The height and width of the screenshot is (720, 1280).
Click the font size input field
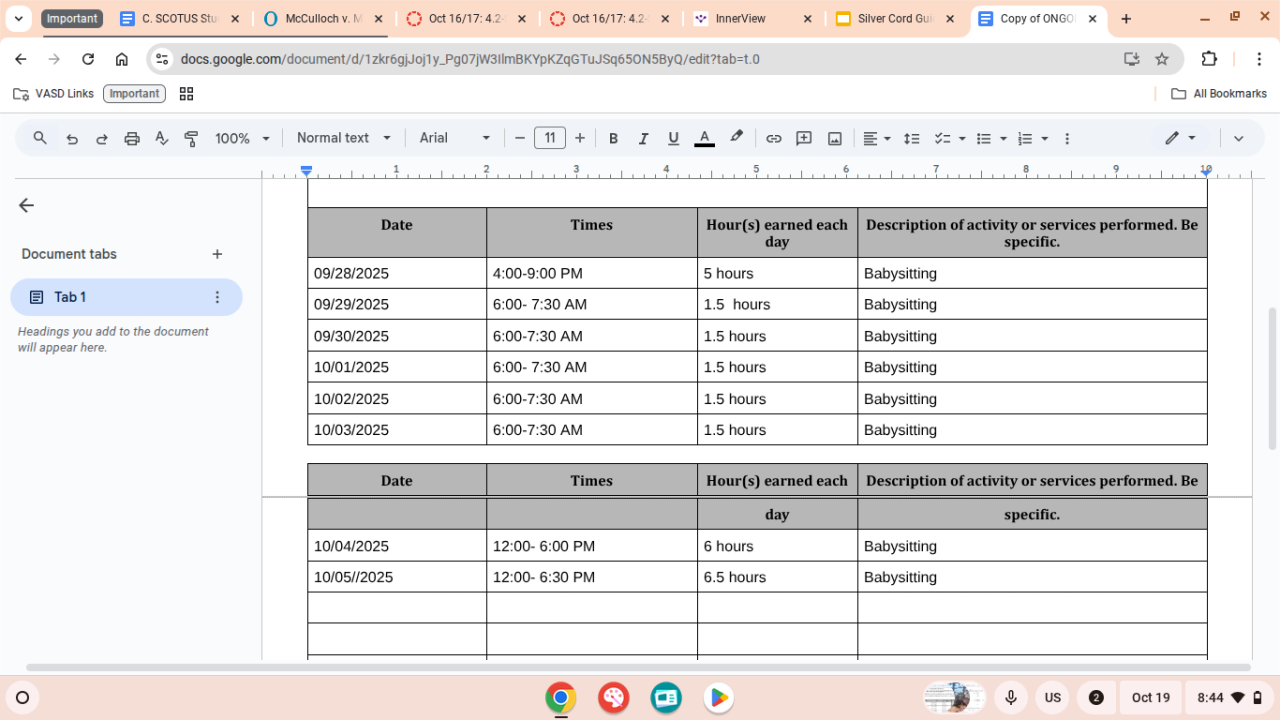point(549,138)
